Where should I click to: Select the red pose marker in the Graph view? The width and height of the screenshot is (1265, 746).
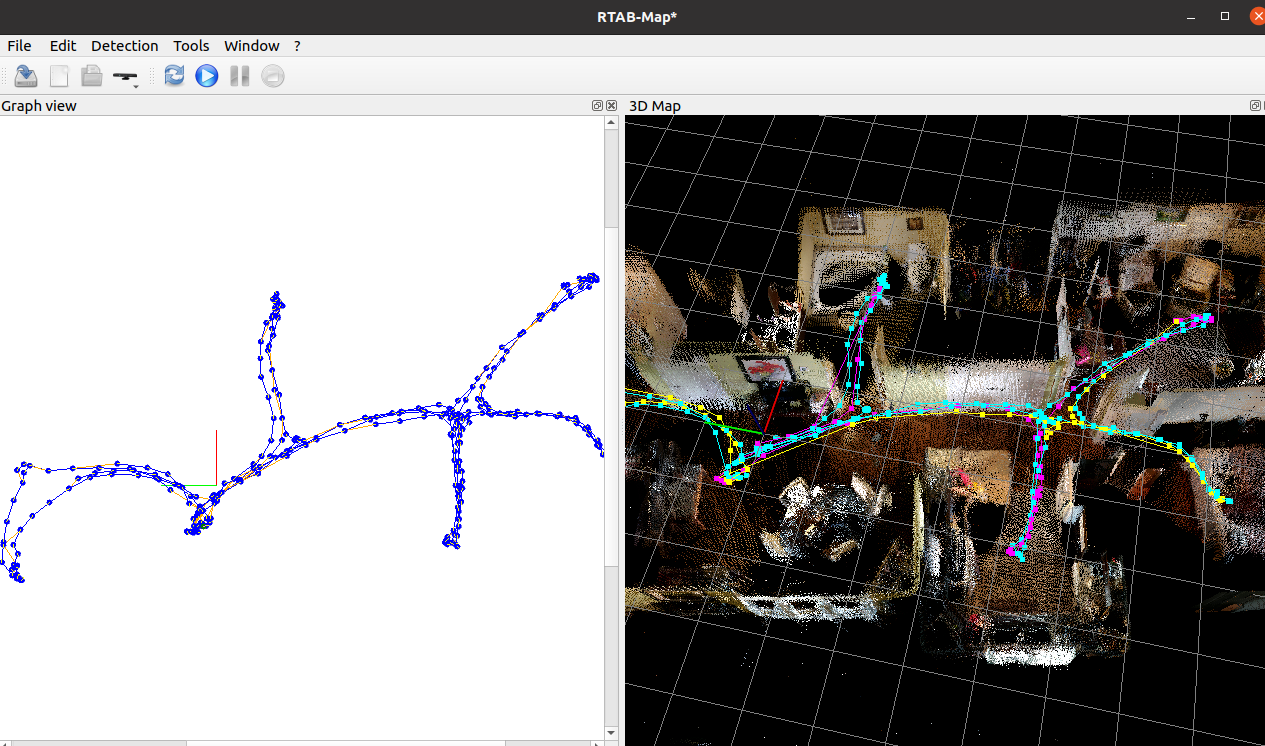click(216, 460)
